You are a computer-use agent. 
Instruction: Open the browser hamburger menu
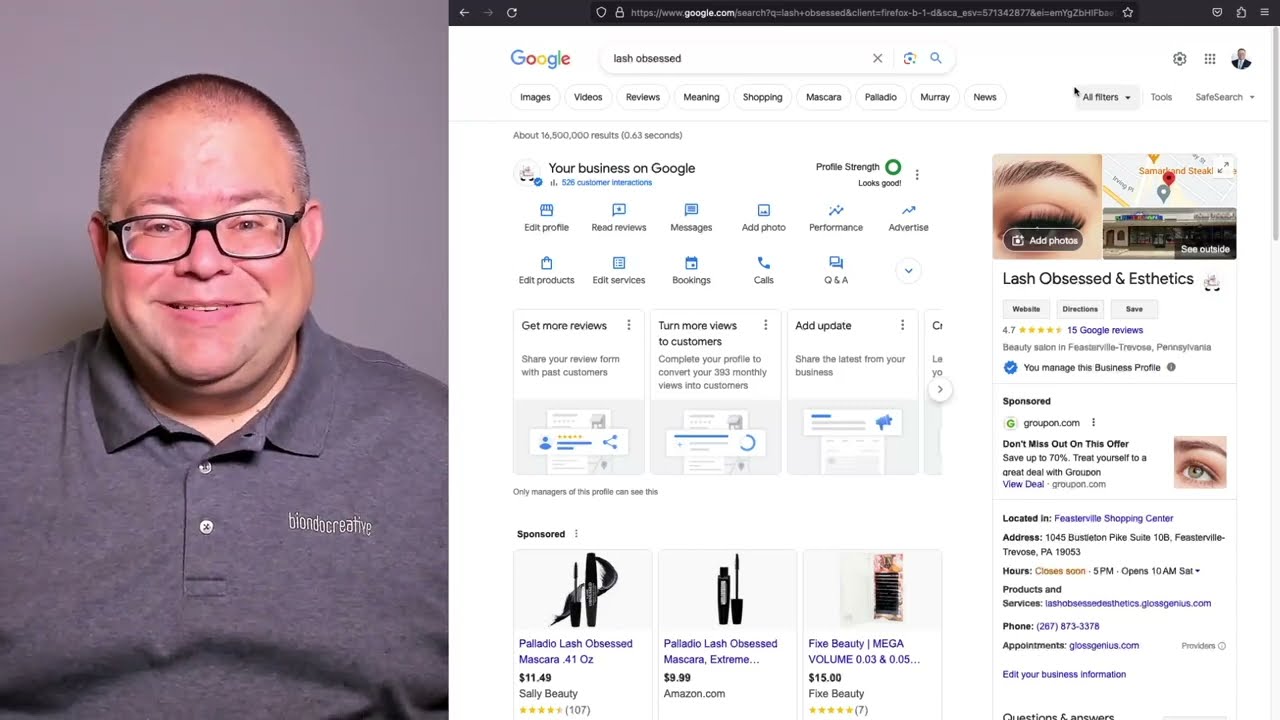point(1265,12)
